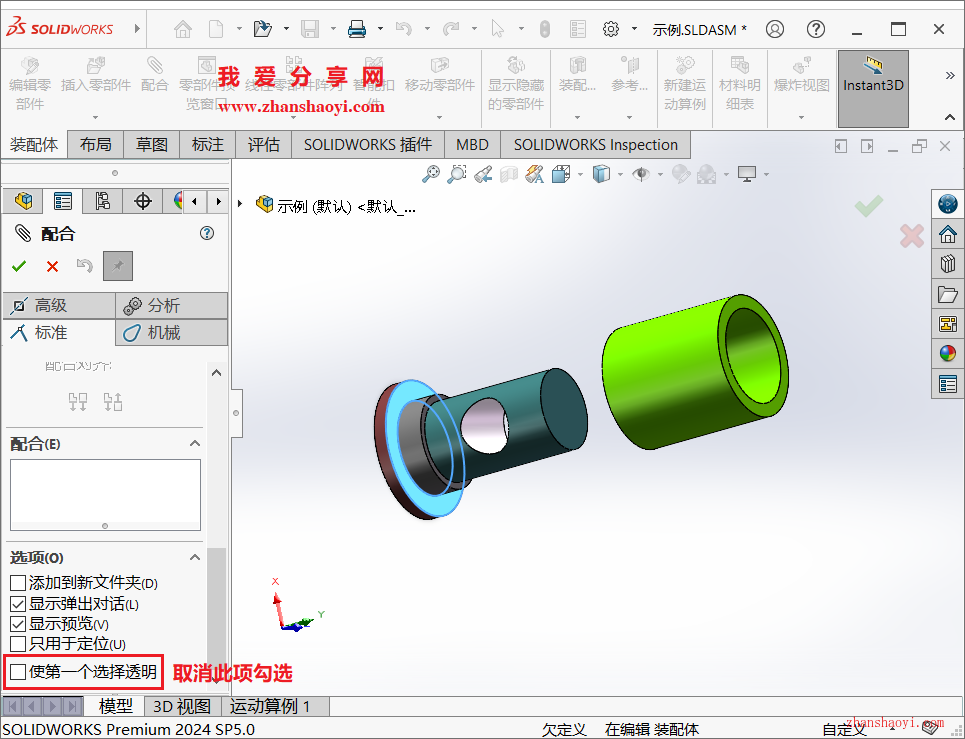Click the Rebuild traffic light icon
This screenshot has height=739, width=965.
[545, 29]
